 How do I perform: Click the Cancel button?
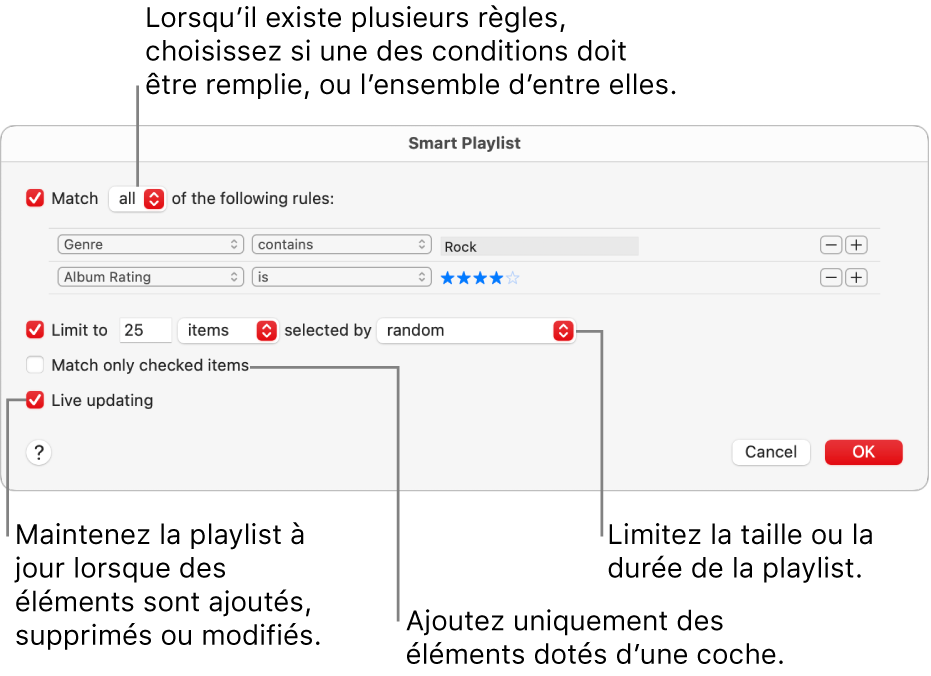pyautogui.click(x=770, y=452)
